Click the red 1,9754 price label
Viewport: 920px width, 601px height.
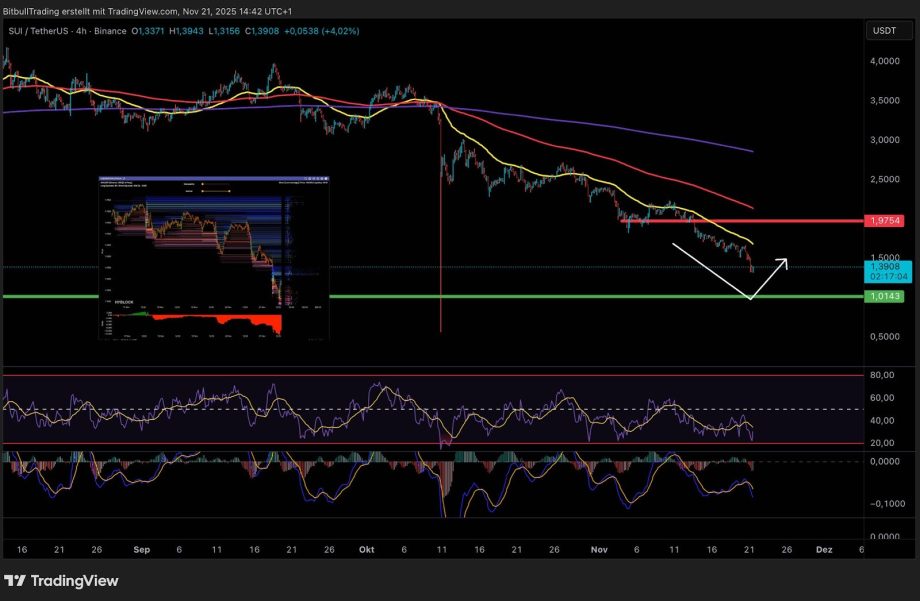(885, 220)
